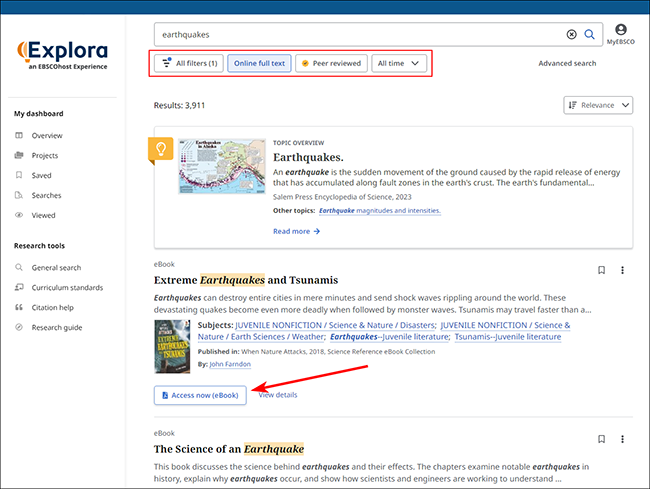
Task: Click Earthquakes--Juvenile literature subject link
Action: click(x=390, y=337)
